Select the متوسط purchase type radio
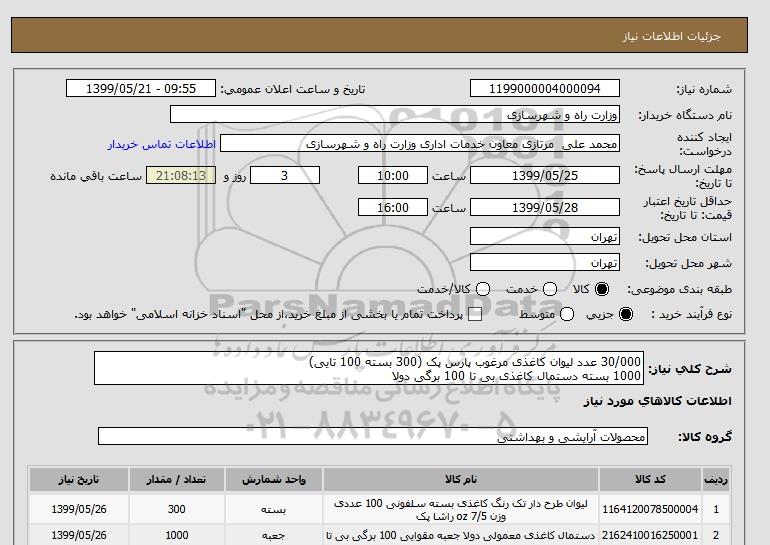 coord(567,314)
